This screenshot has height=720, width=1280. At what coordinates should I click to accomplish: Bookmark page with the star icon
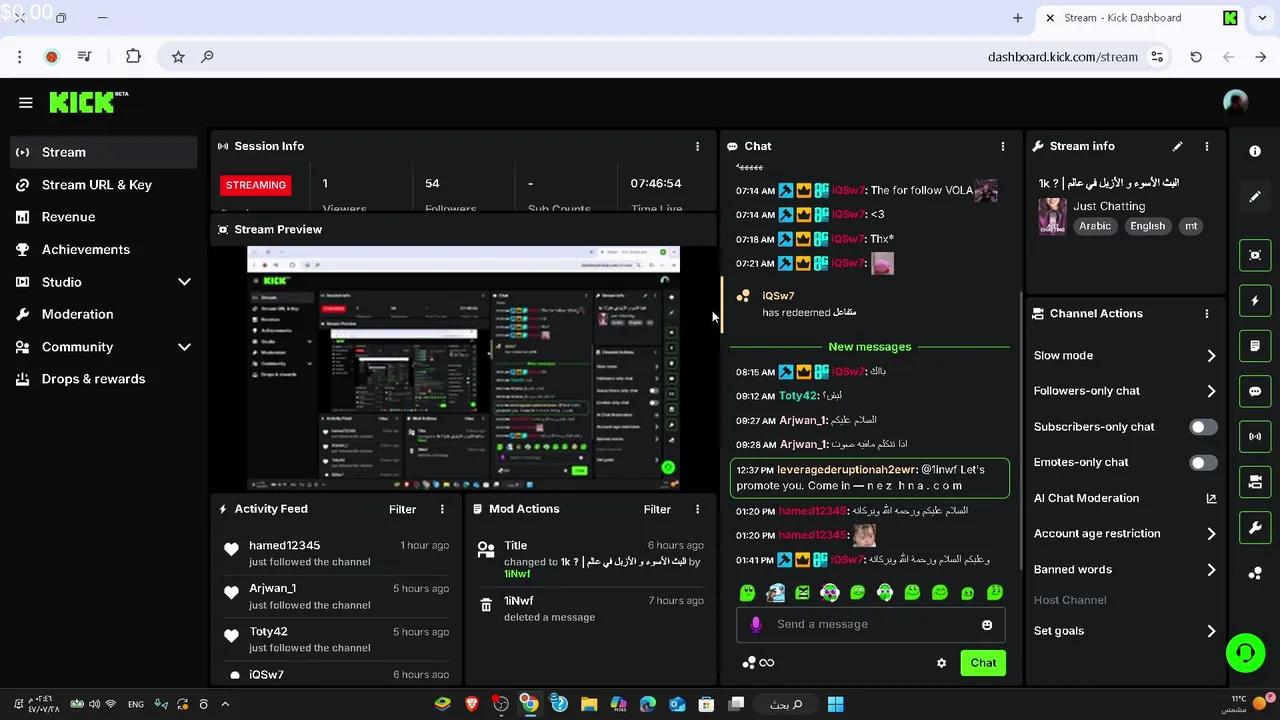tap(178, 57)
